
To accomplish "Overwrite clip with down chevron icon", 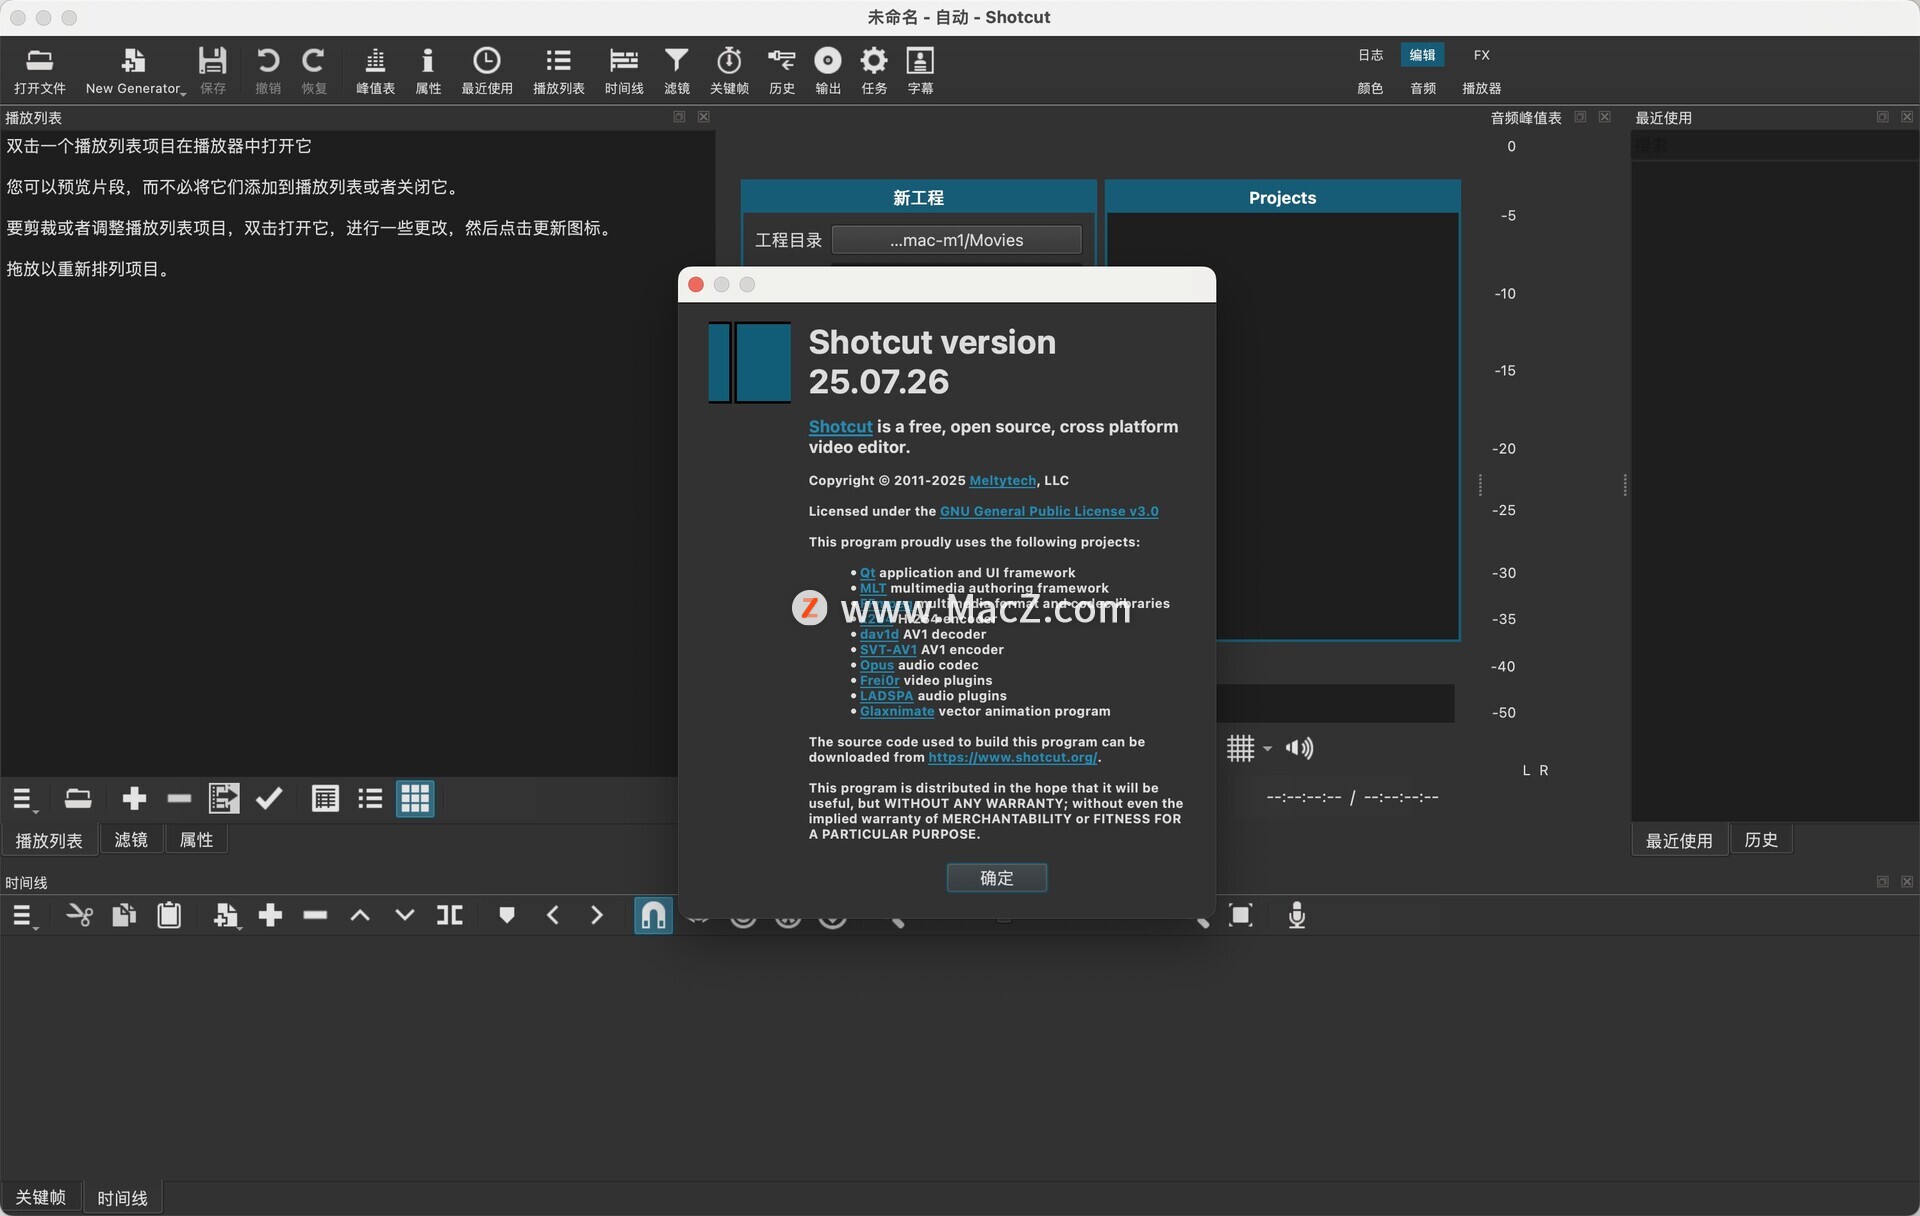I will 405,915.
